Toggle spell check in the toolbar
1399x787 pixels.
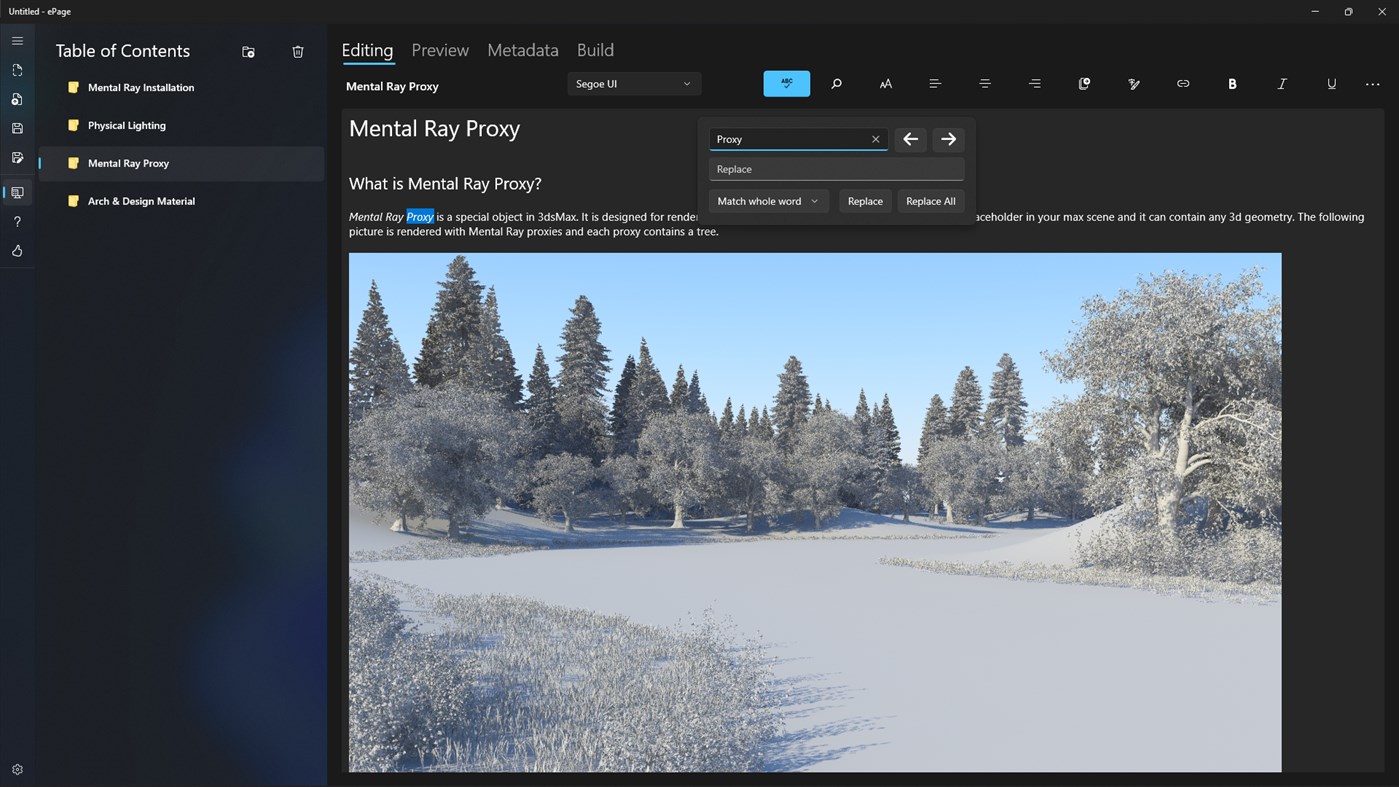click(786, 84)
